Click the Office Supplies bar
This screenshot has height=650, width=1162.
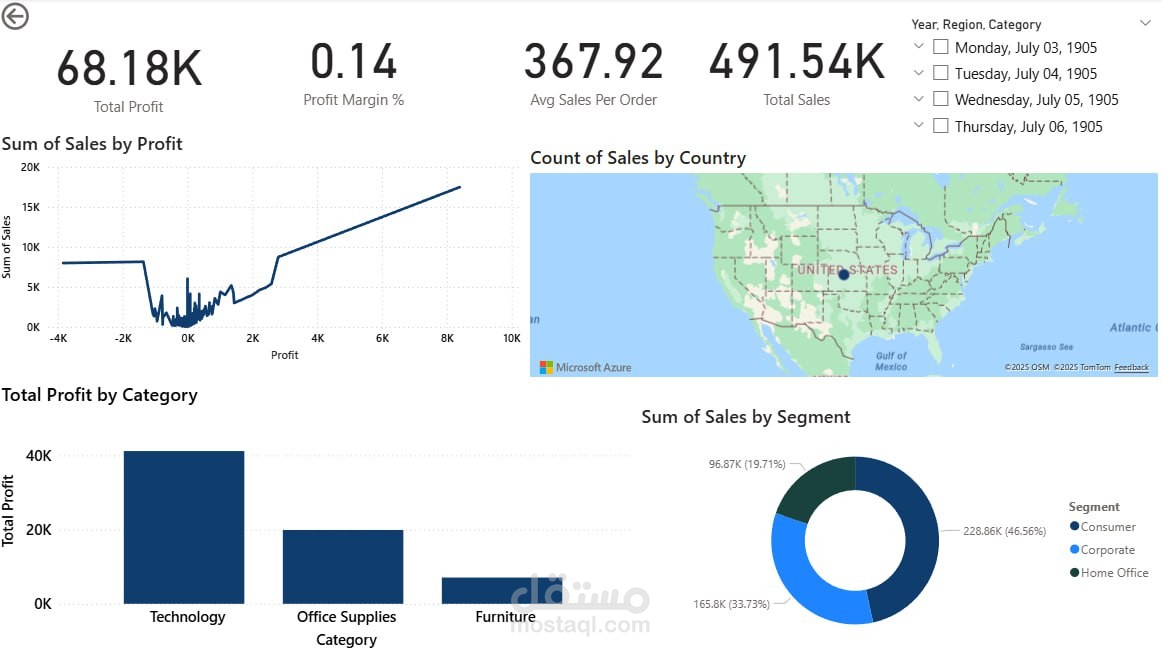click(343, 565)
